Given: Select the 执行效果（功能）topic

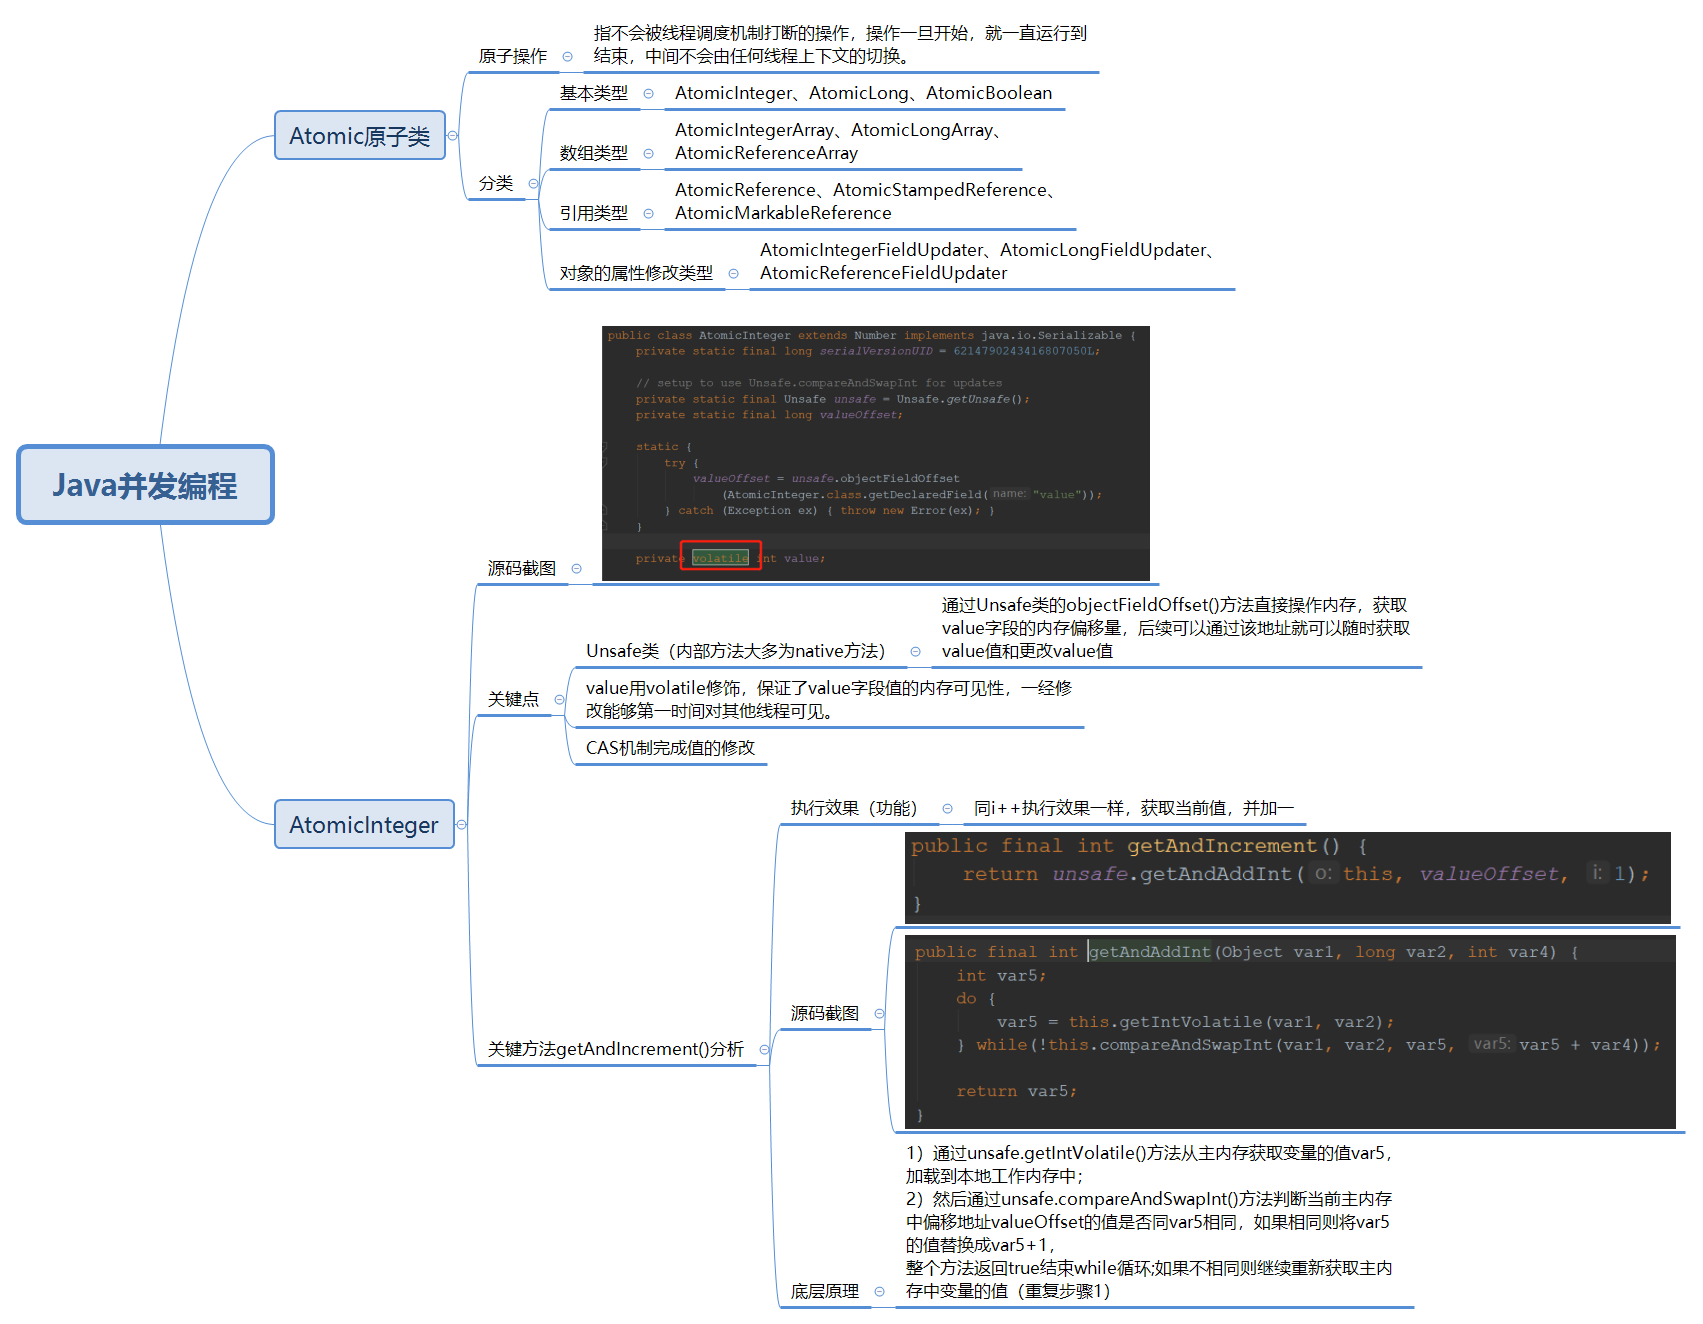Looking at the screenshot, I should pos(854,808).
